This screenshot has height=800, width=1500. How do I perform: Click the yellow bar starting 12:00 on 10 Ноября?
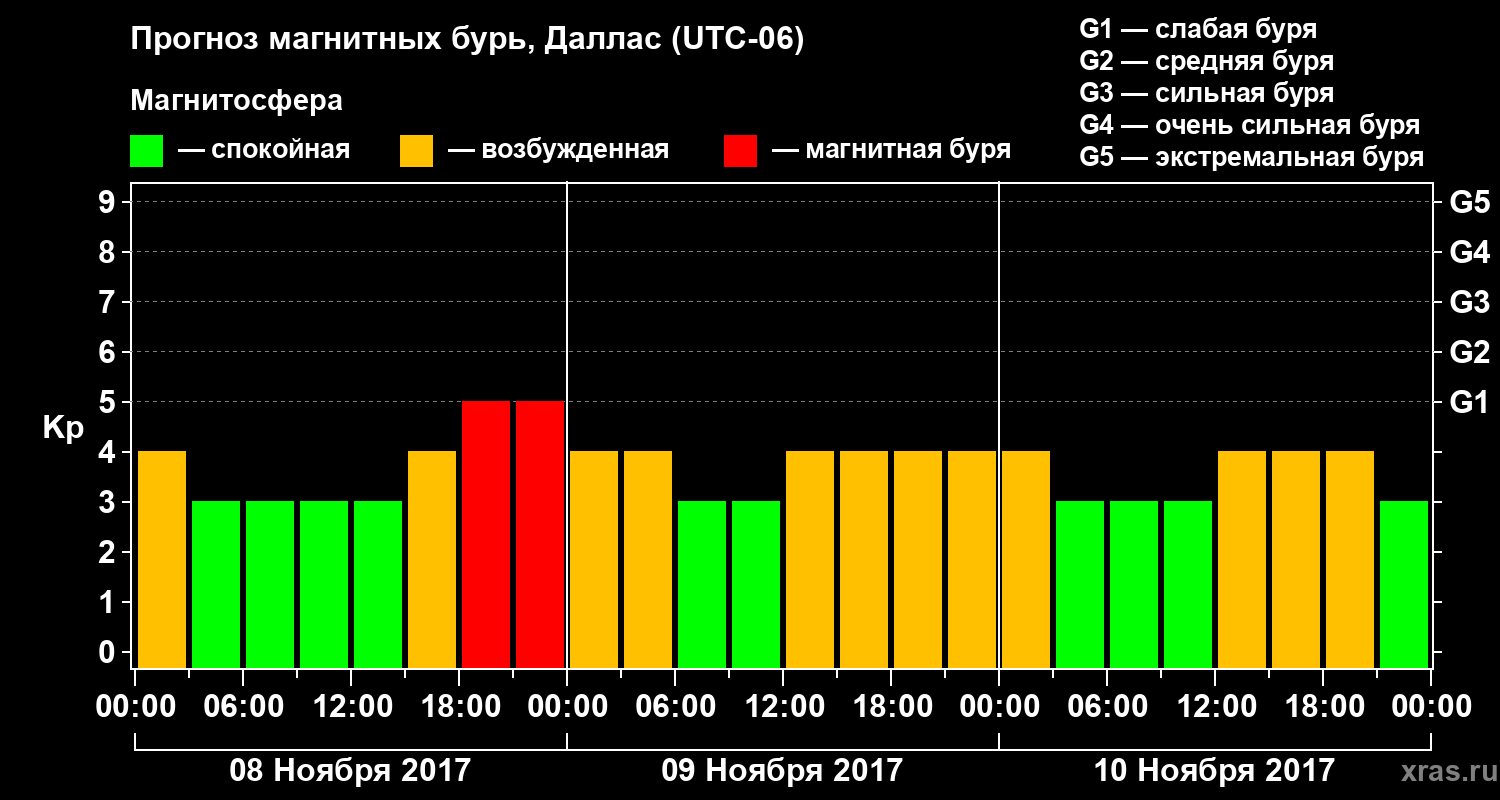click(1242, 559)
